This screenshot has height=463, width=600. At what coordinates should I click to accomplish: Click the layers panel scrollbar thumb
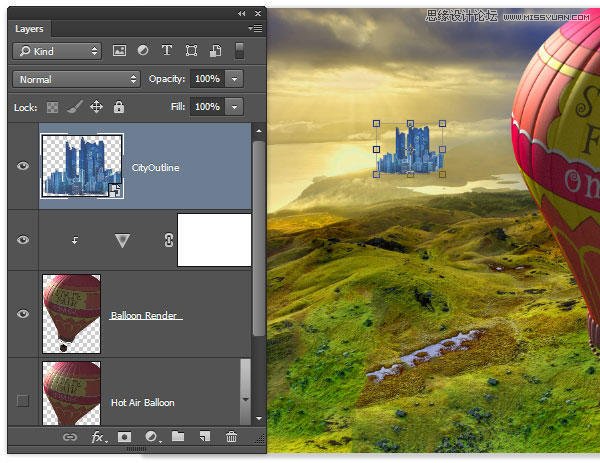tap(259, 238)
